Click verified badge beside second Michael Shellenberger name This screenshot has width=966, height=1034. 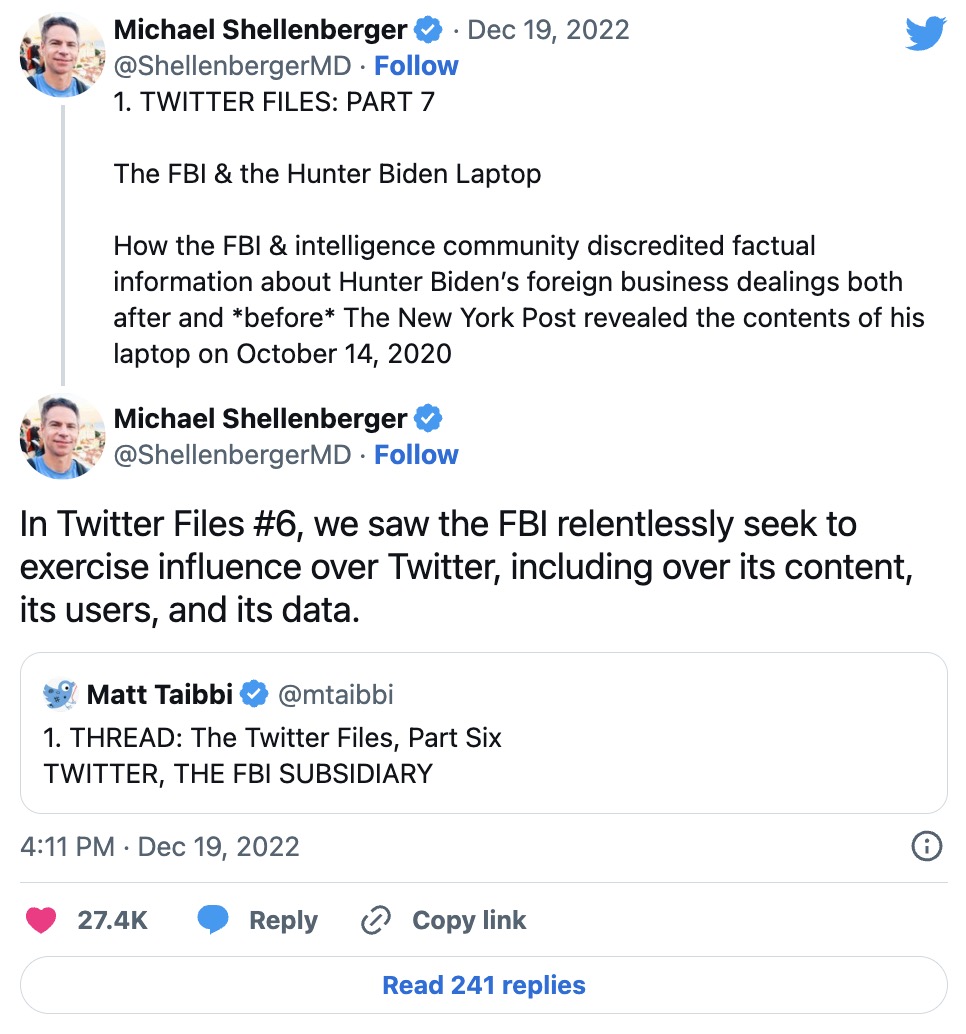[x=428, y=419]
